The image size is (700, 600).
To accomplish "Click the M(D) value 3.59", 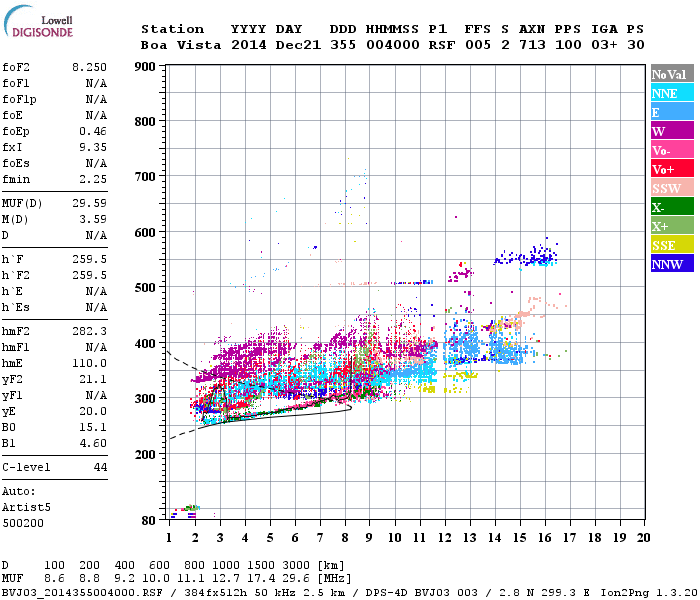I will [x=93, y=219].
